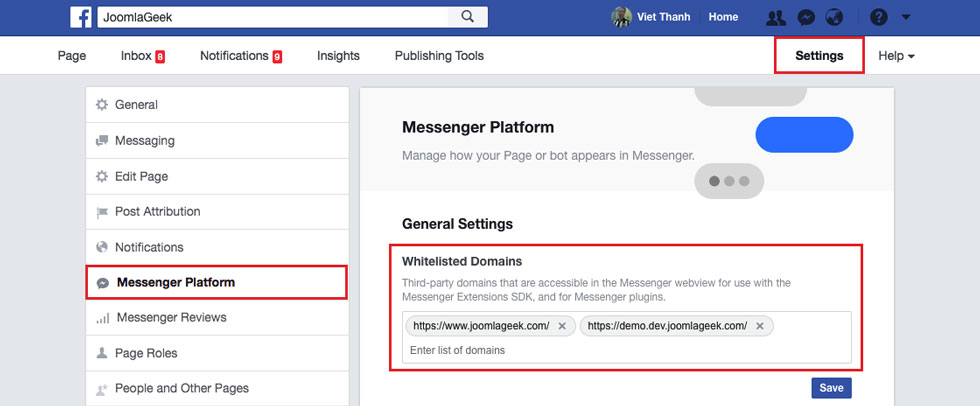Viewport: 980px width, 406px height.
Task: Click the Messenger Reviews bars icon
Action: (102, 318)
